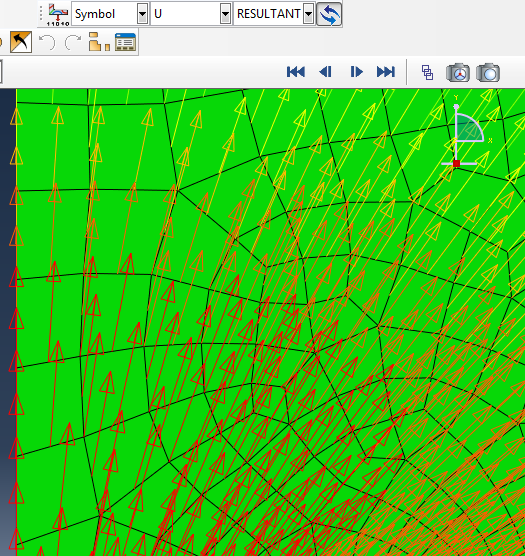Viewport: 525px width, 556px height.
Task: Click the redo arrow icon
Action: click(x=73, y=42)
